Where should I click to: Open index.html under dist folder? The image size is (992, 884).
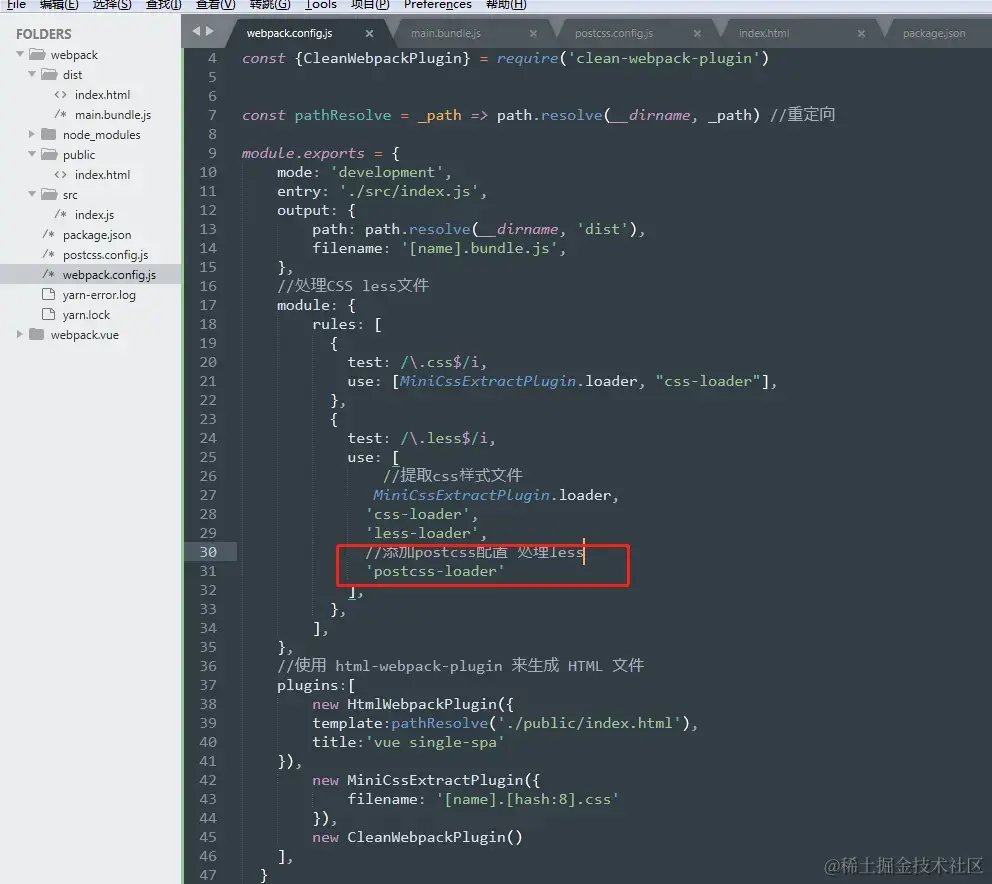tap(102, 94)
